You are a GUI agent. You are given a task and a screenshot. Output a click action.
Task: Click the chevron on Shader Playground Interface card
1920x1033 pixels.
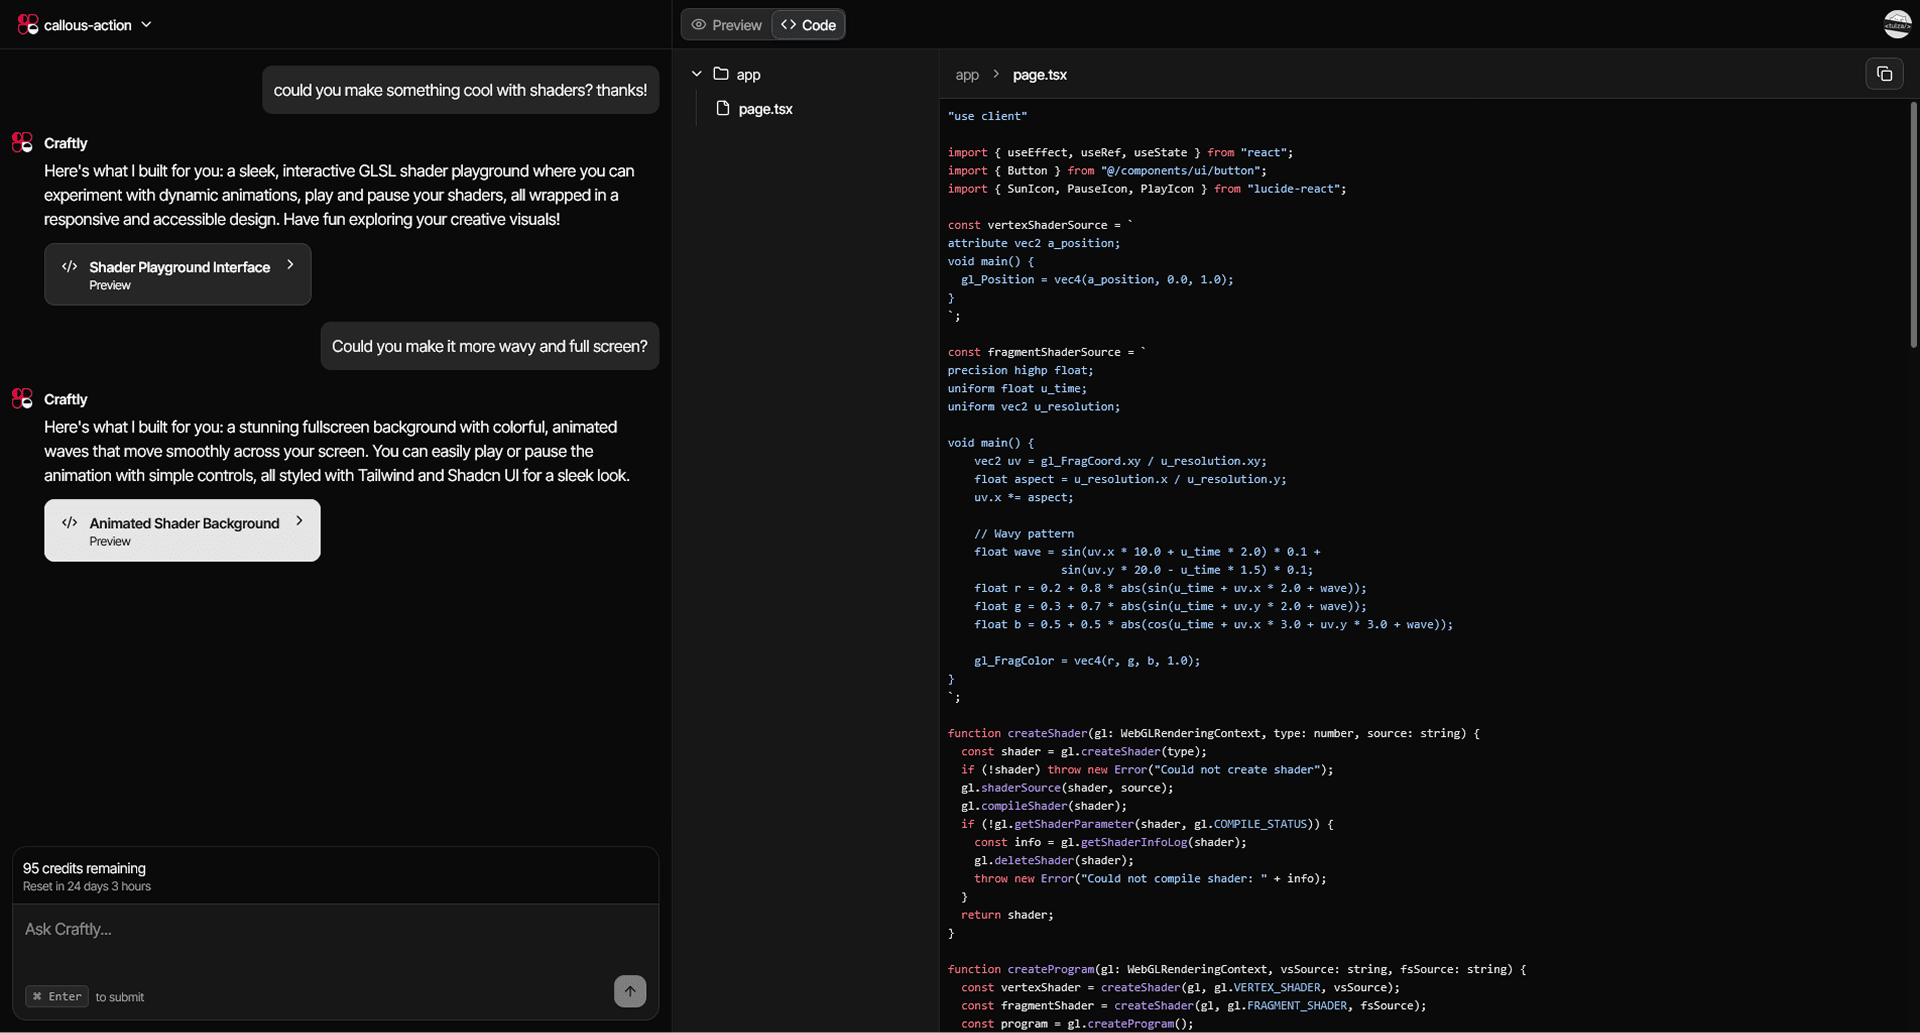pyautogui.click(x=290, y=265)
